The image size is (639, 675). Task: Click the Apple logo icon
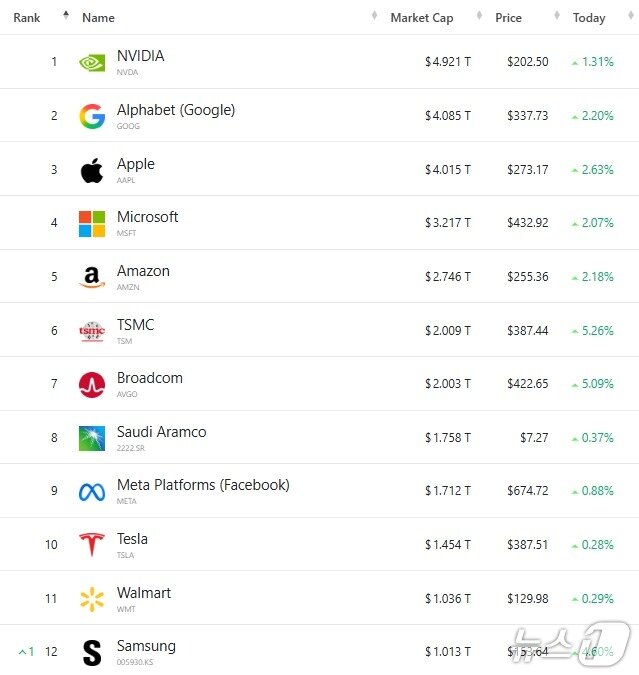tap(92, 170)
